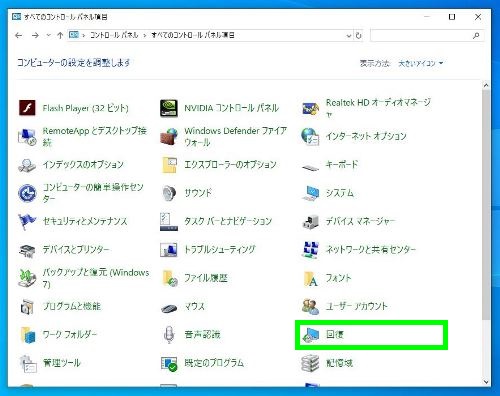The height and width of the screenshot is (396, 500).
Task: Refresh the control panel view
Action: pyautogui.click(x=359, y=35)
